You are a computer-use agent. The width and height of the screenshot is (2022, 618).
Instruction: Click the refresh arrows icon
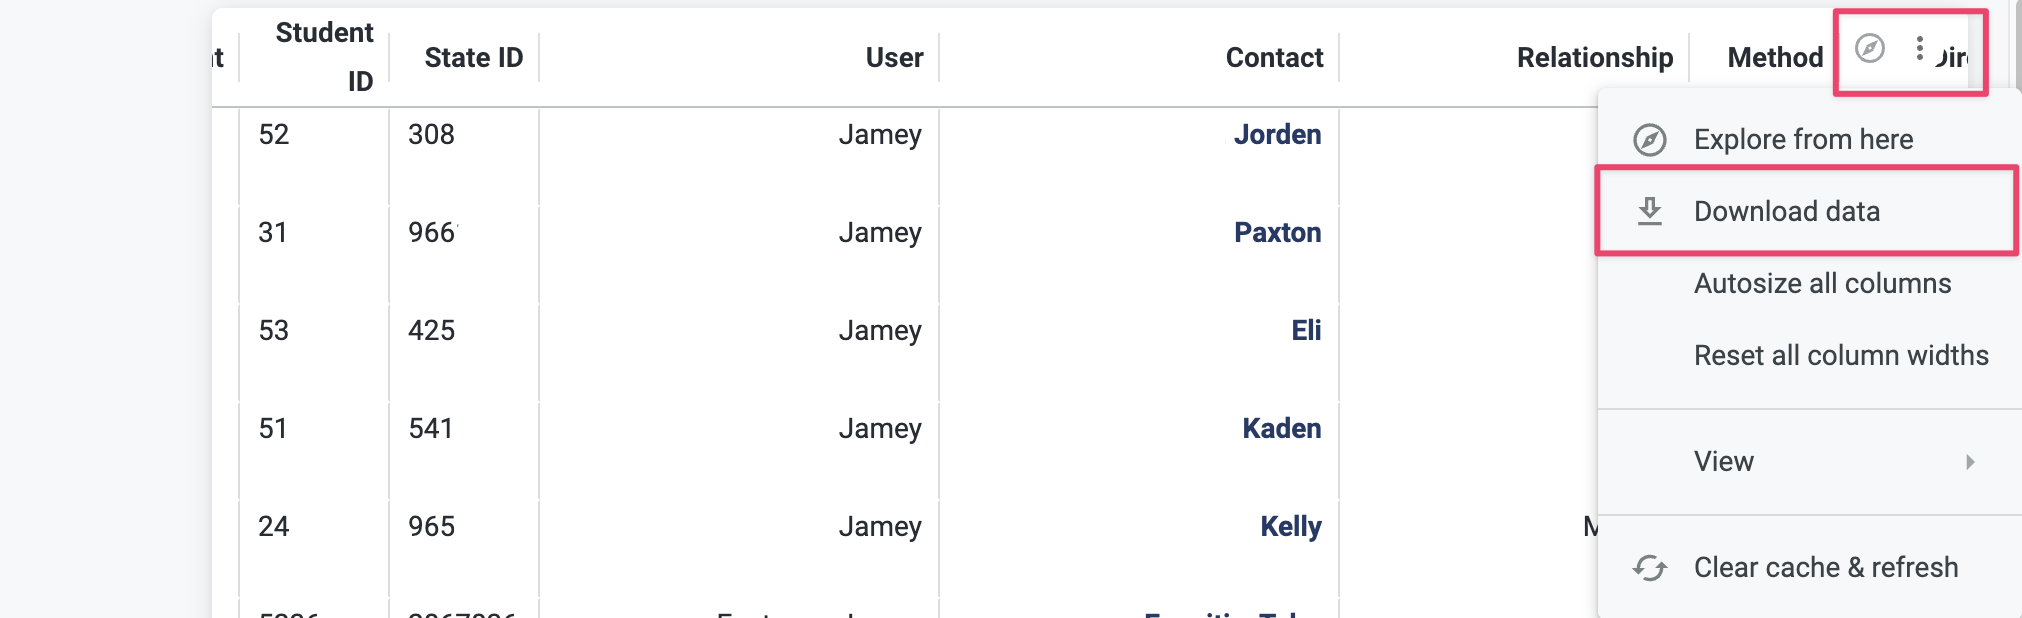[1649, 568]
